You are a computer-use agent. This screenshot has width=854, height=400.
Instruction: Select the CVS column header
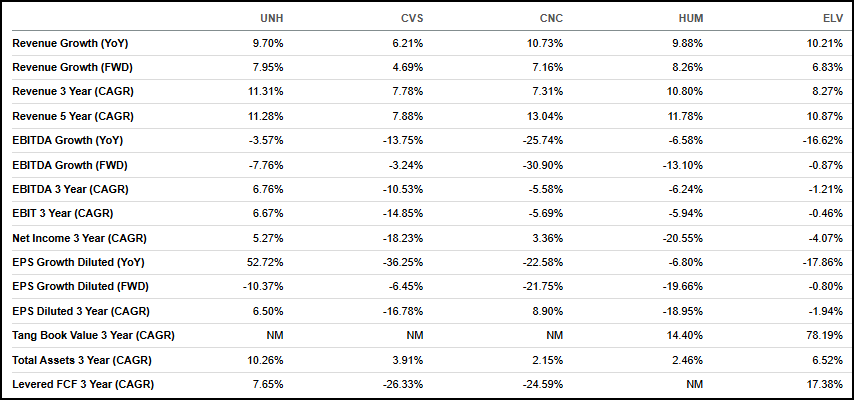[410, 19]
